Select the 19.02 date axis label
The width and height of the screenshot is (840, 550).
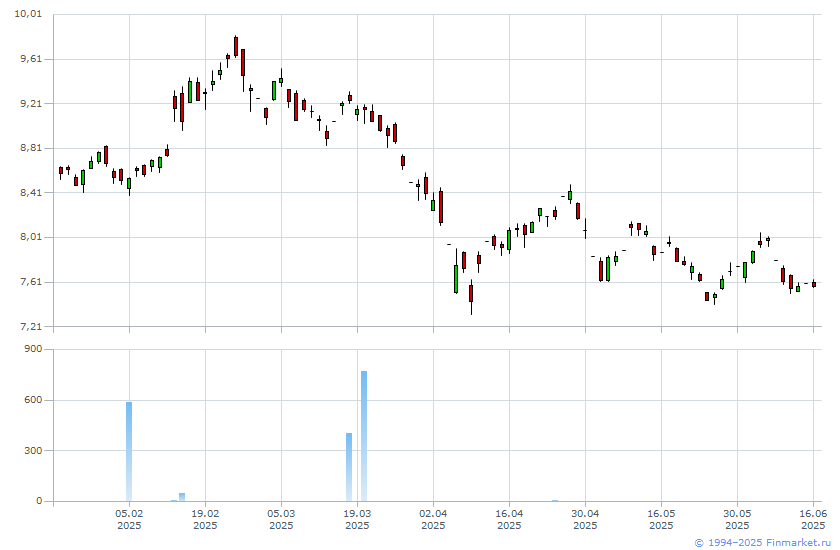205,519
